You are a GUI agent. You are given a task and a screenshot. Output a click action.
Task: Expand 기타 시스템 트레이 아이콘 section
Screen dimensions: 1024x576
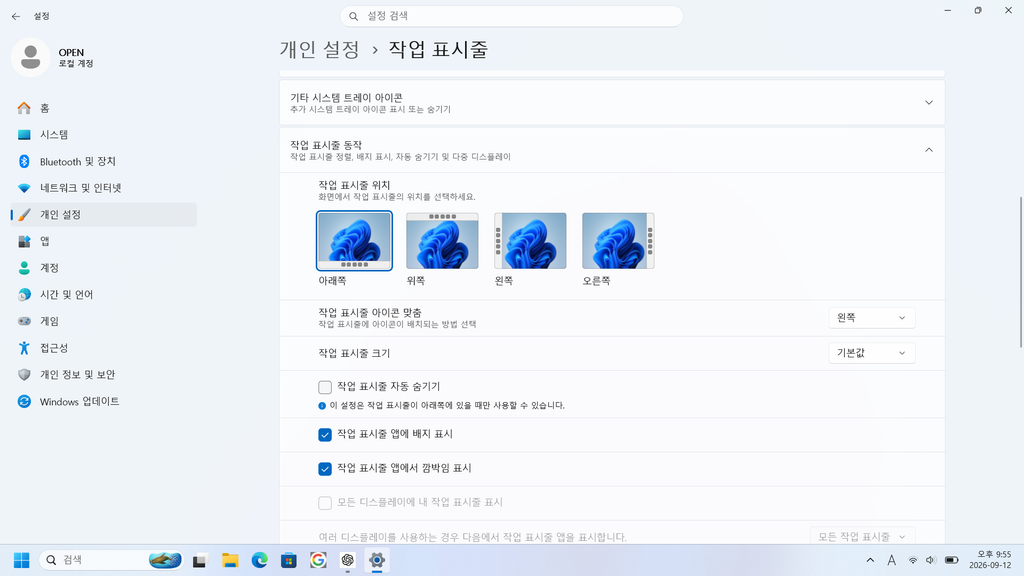pos(612,103)
